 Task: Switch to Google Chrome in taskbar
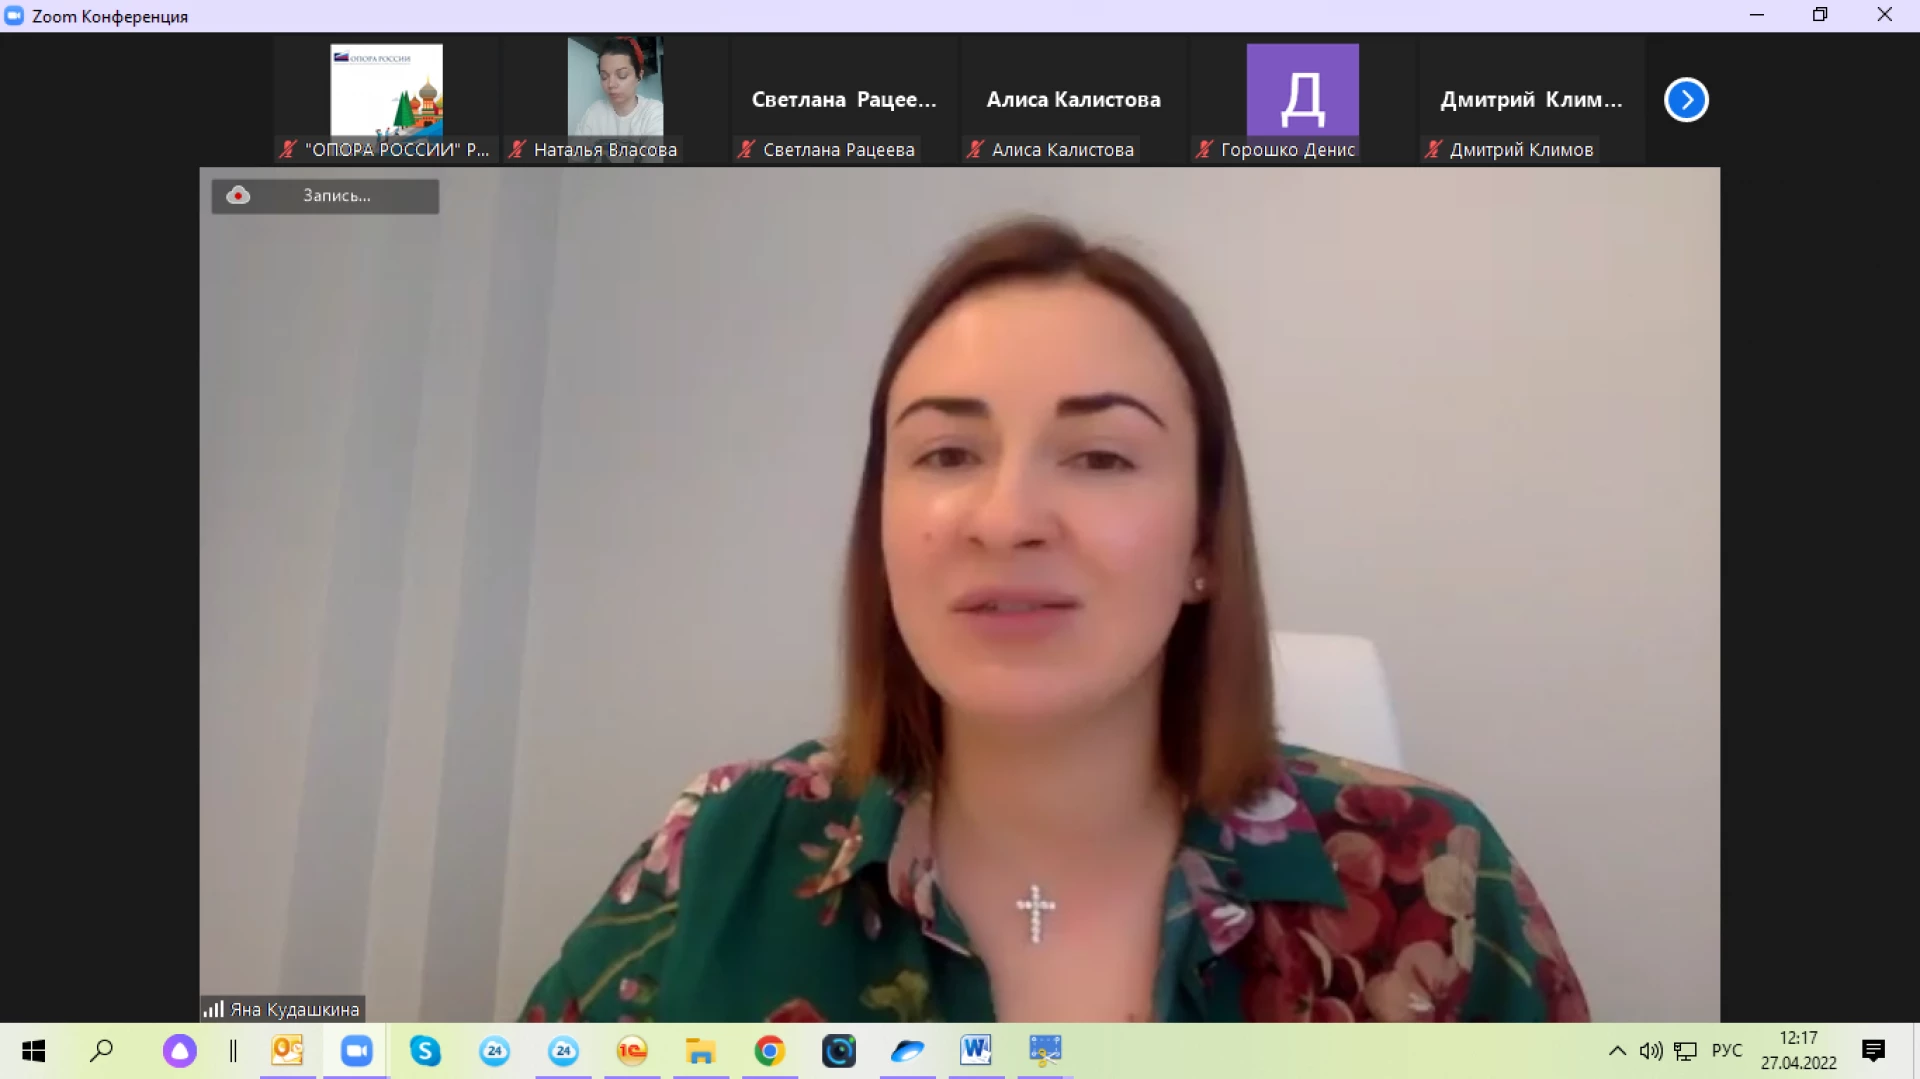(x=769, y=1051)
